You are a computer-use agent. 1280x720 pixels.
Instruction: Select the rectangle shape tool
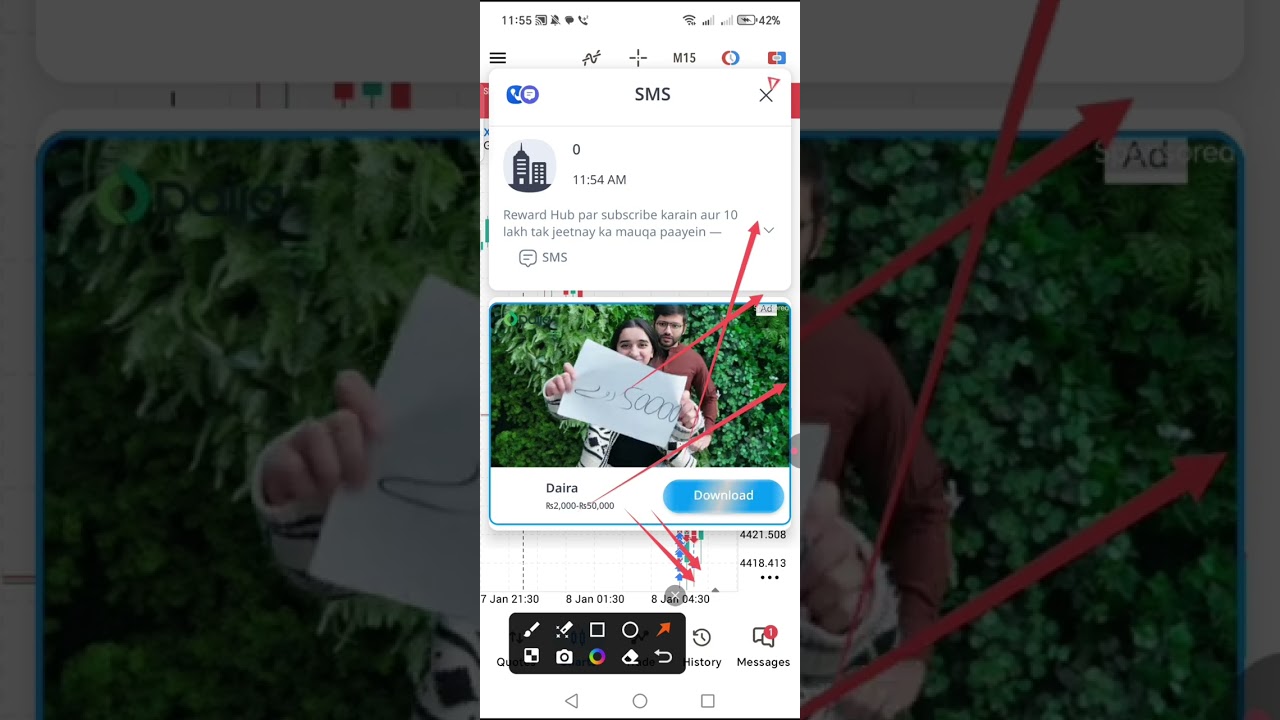coord(597,630)
